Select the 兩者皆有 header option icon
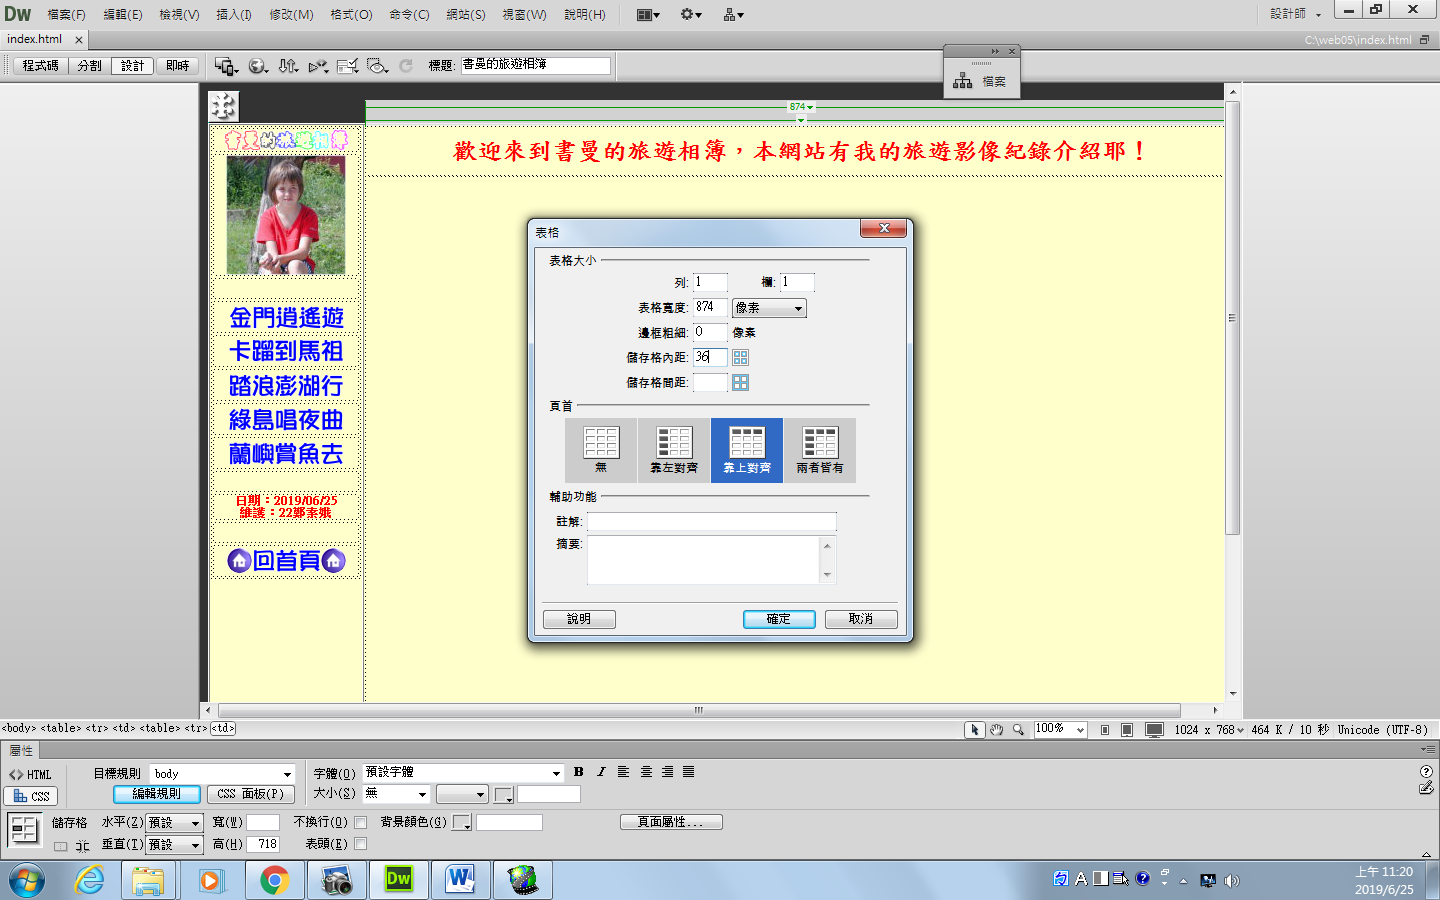 coord(820,450)
